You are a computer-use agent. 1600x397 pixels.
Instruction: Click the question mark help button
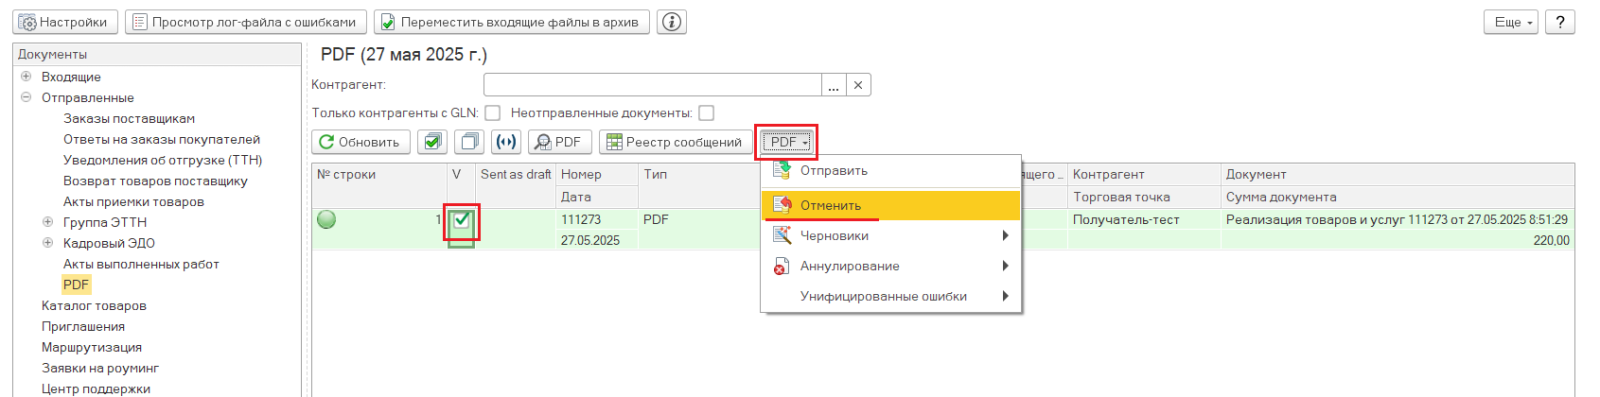(1560, 22)
